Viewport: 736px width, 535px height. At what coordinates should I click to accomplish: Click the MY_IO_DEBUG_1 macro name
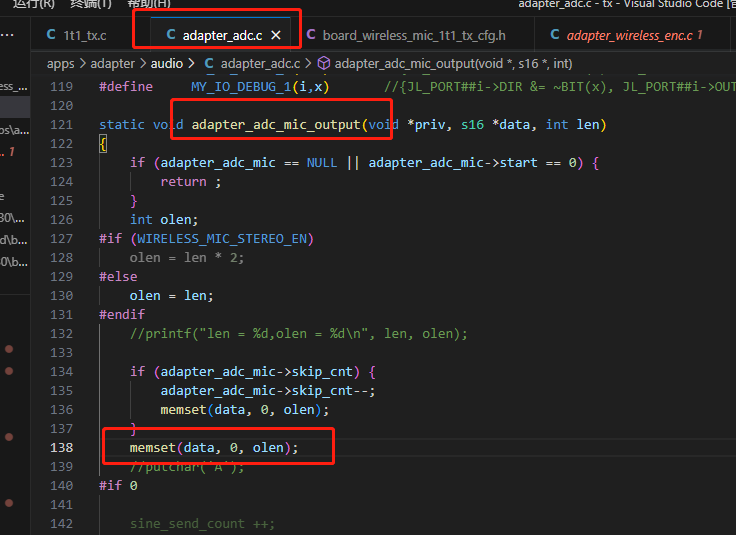tap(241, 87)
